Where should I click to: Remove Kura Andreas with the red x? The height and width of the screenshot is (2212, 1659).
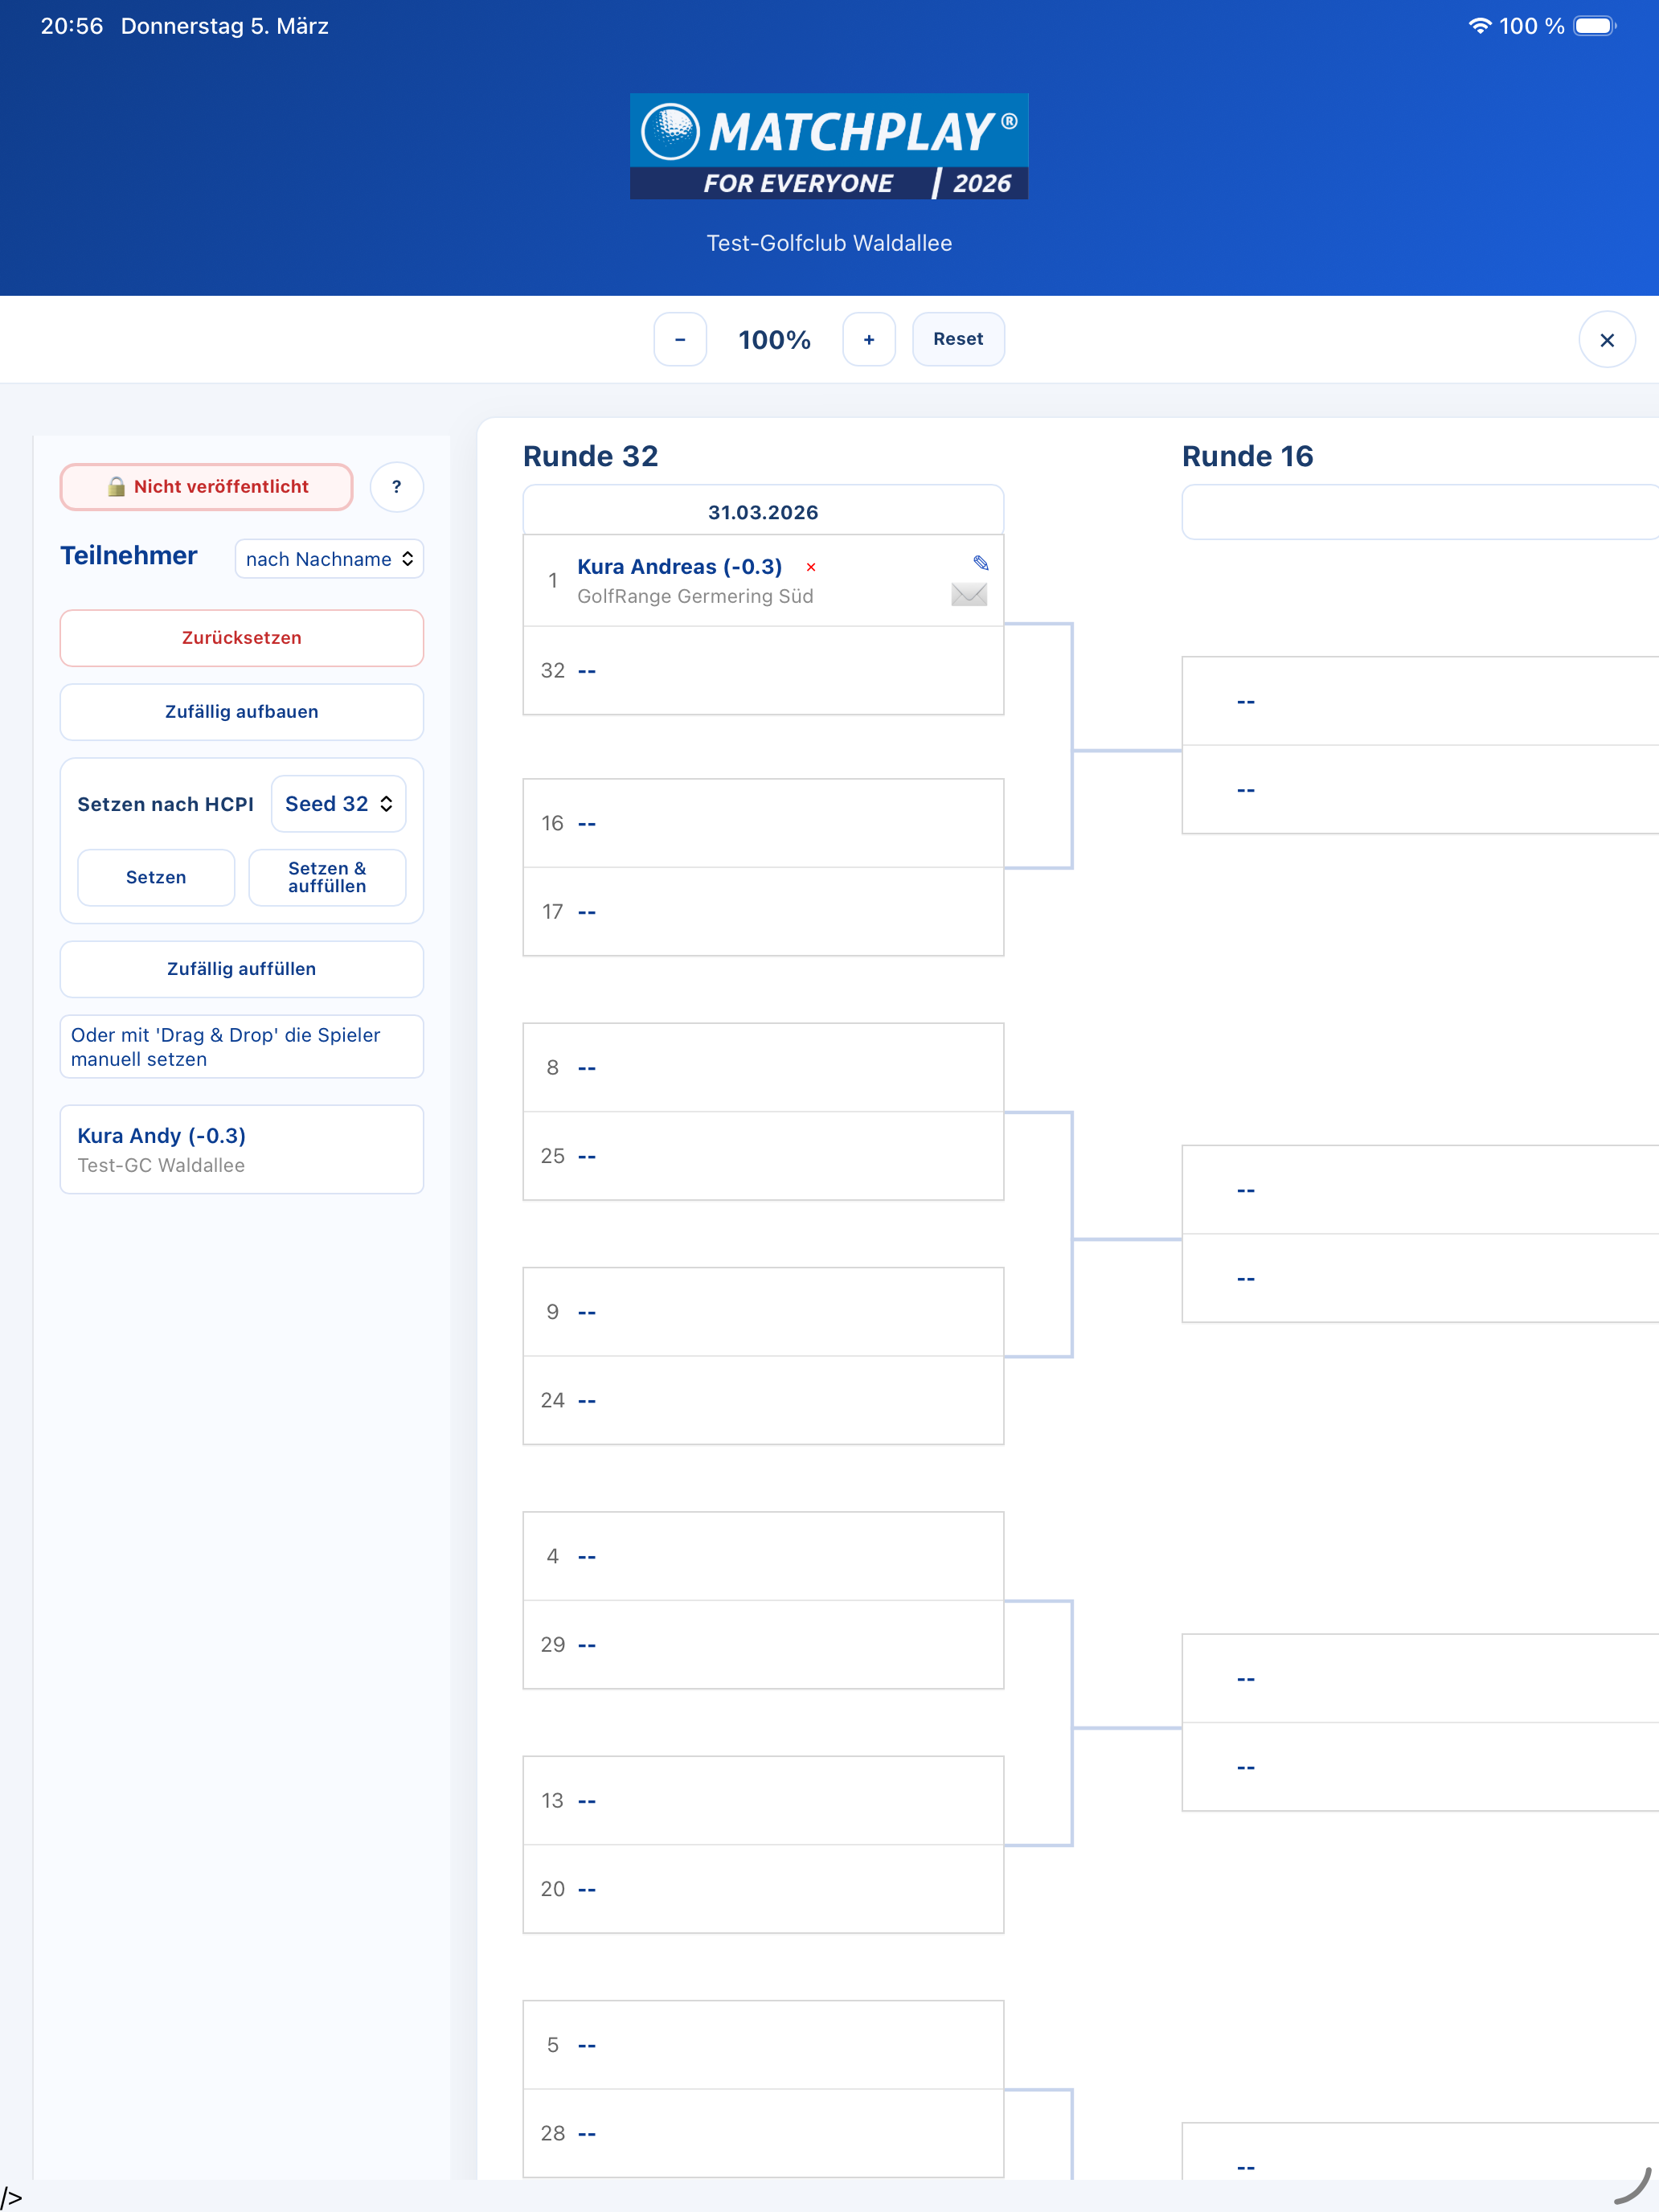(811, 567)
